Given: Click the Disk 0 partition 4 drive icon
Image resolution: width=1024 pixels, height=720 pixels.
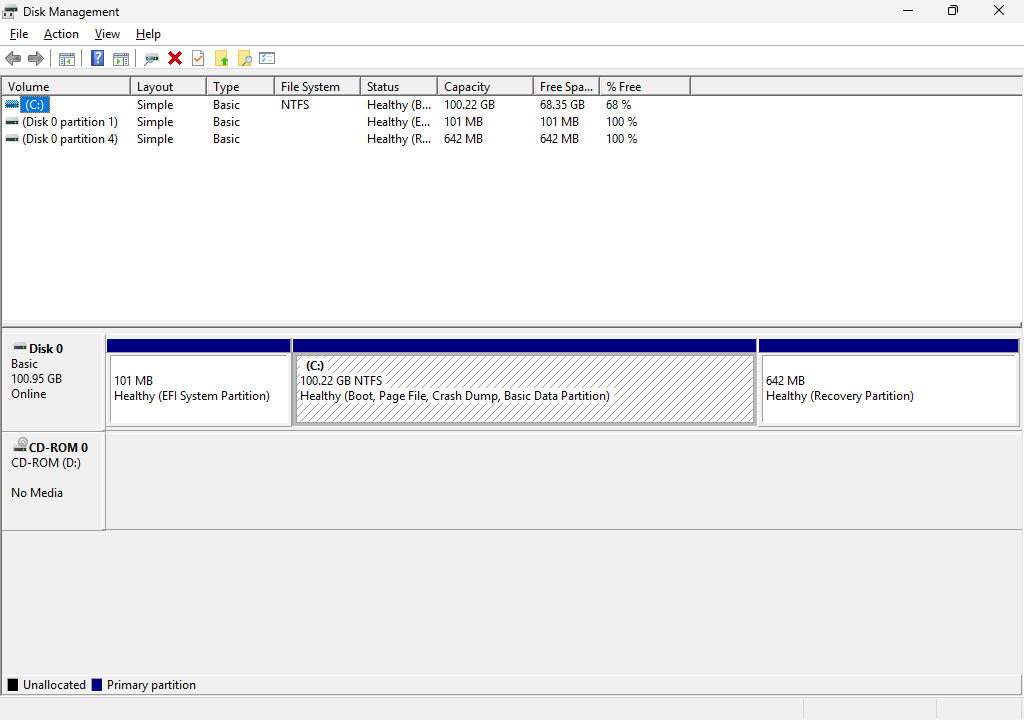Looking at the screenshot, I should point(12,139).
